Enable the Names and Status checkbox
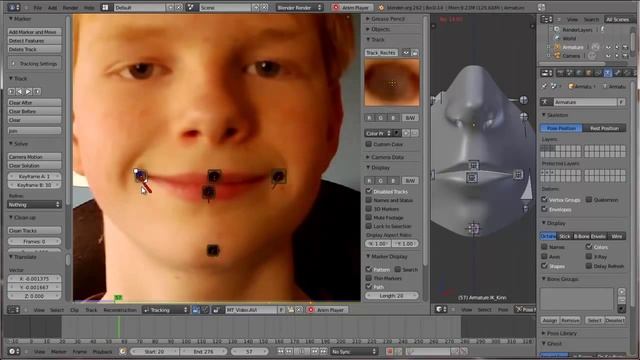The height and width of the screenshot is (360, 640). point(369,200)
